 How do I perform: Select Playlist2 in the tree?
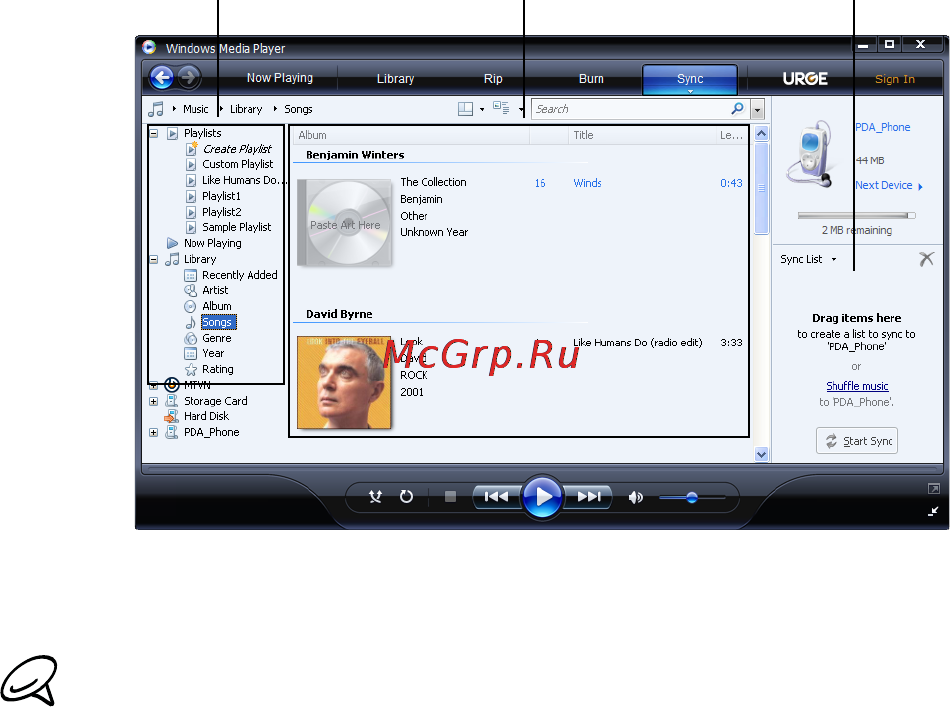click(x=222, y=212)
